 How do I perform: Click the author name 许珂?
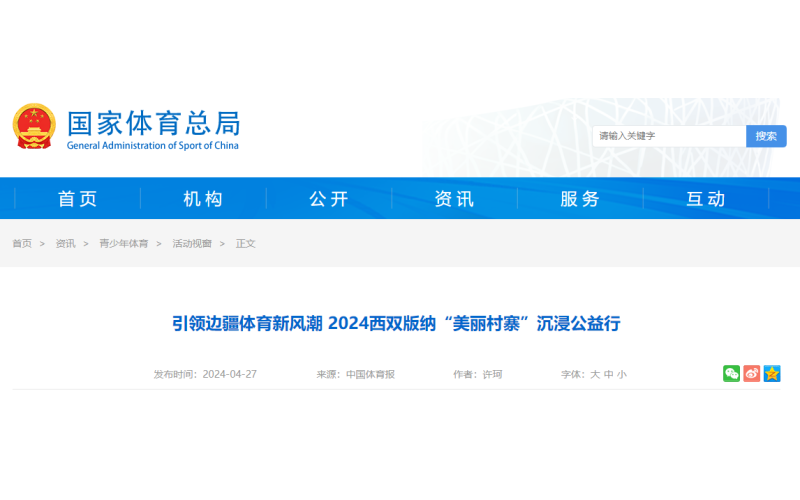492,374
